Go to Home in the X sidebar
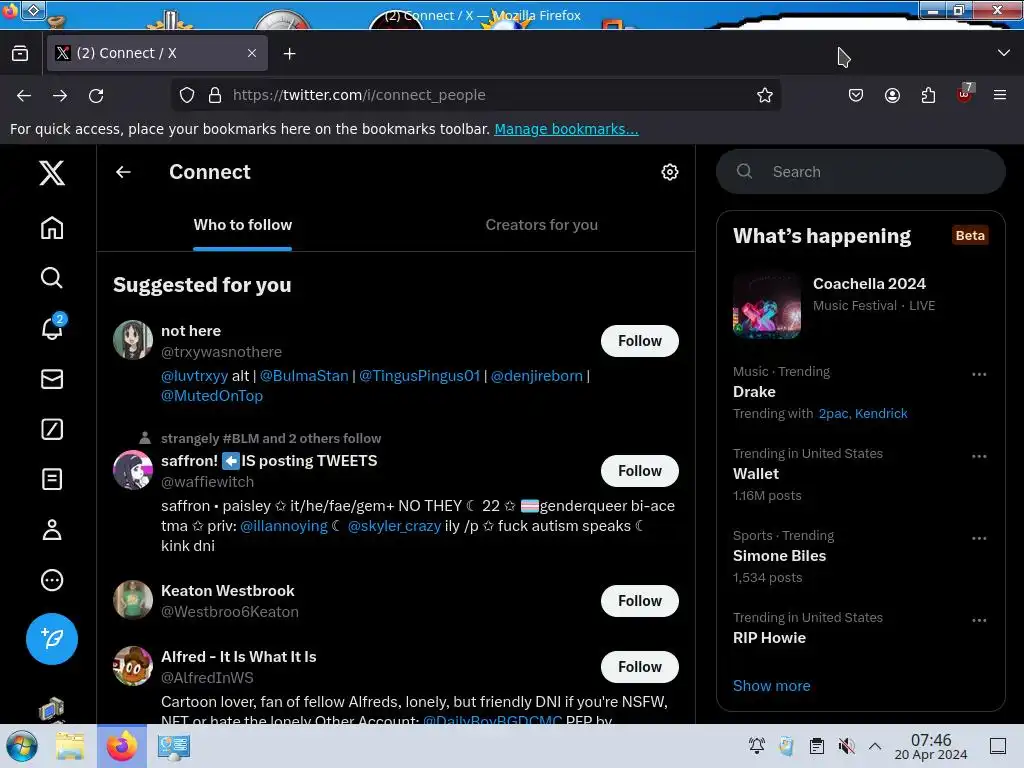Viewport: 1024px width, 768px height. point(52,228)
